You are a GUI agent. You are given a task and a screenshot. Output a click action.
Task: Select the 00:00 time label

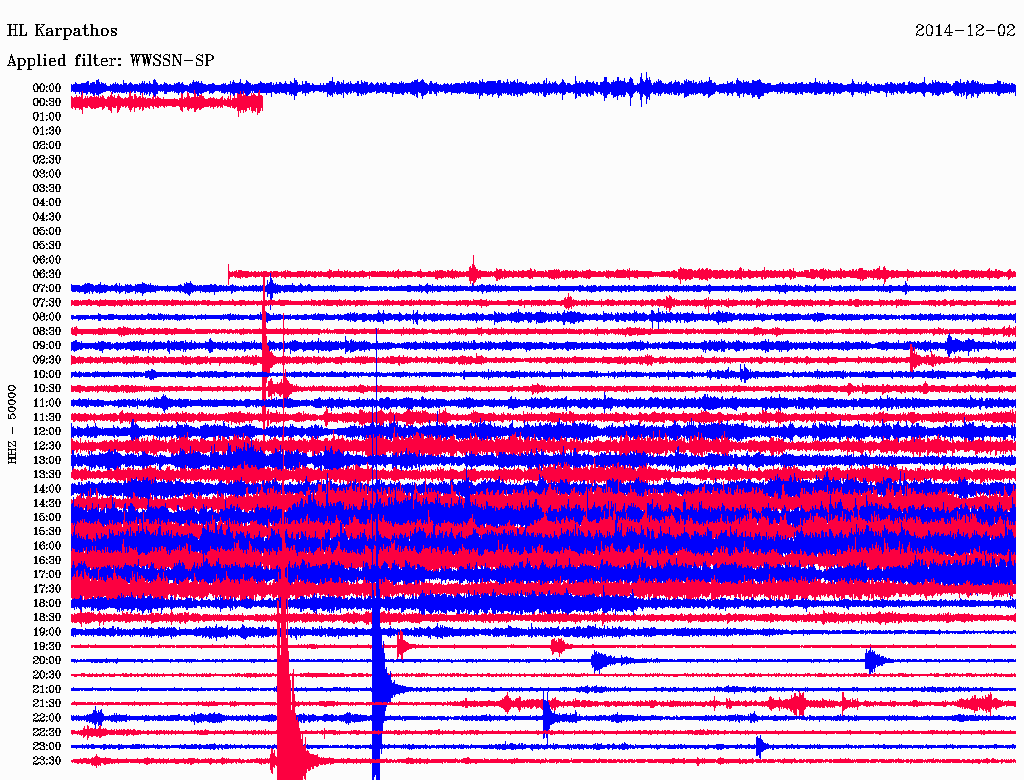(x=47, y=88)
